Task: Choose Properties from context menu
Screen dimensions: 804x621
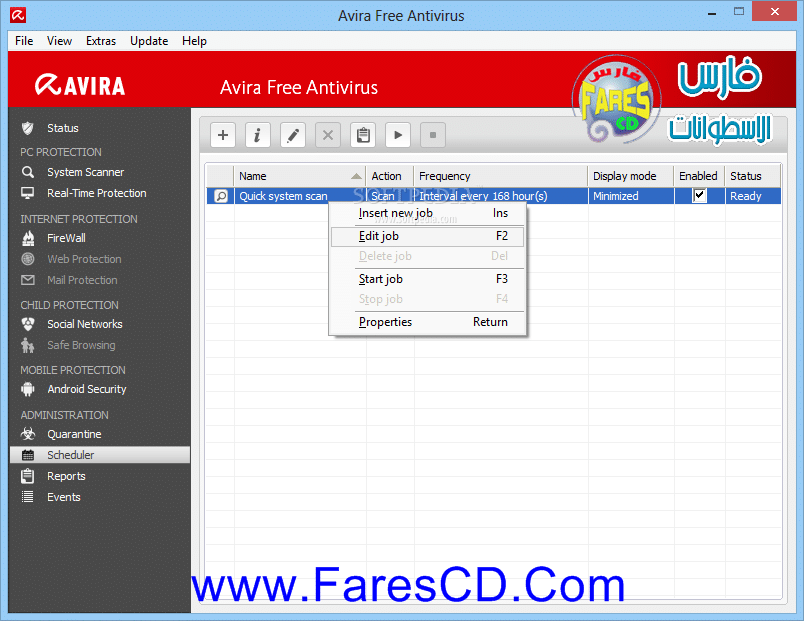Action: tap(428, 322)
